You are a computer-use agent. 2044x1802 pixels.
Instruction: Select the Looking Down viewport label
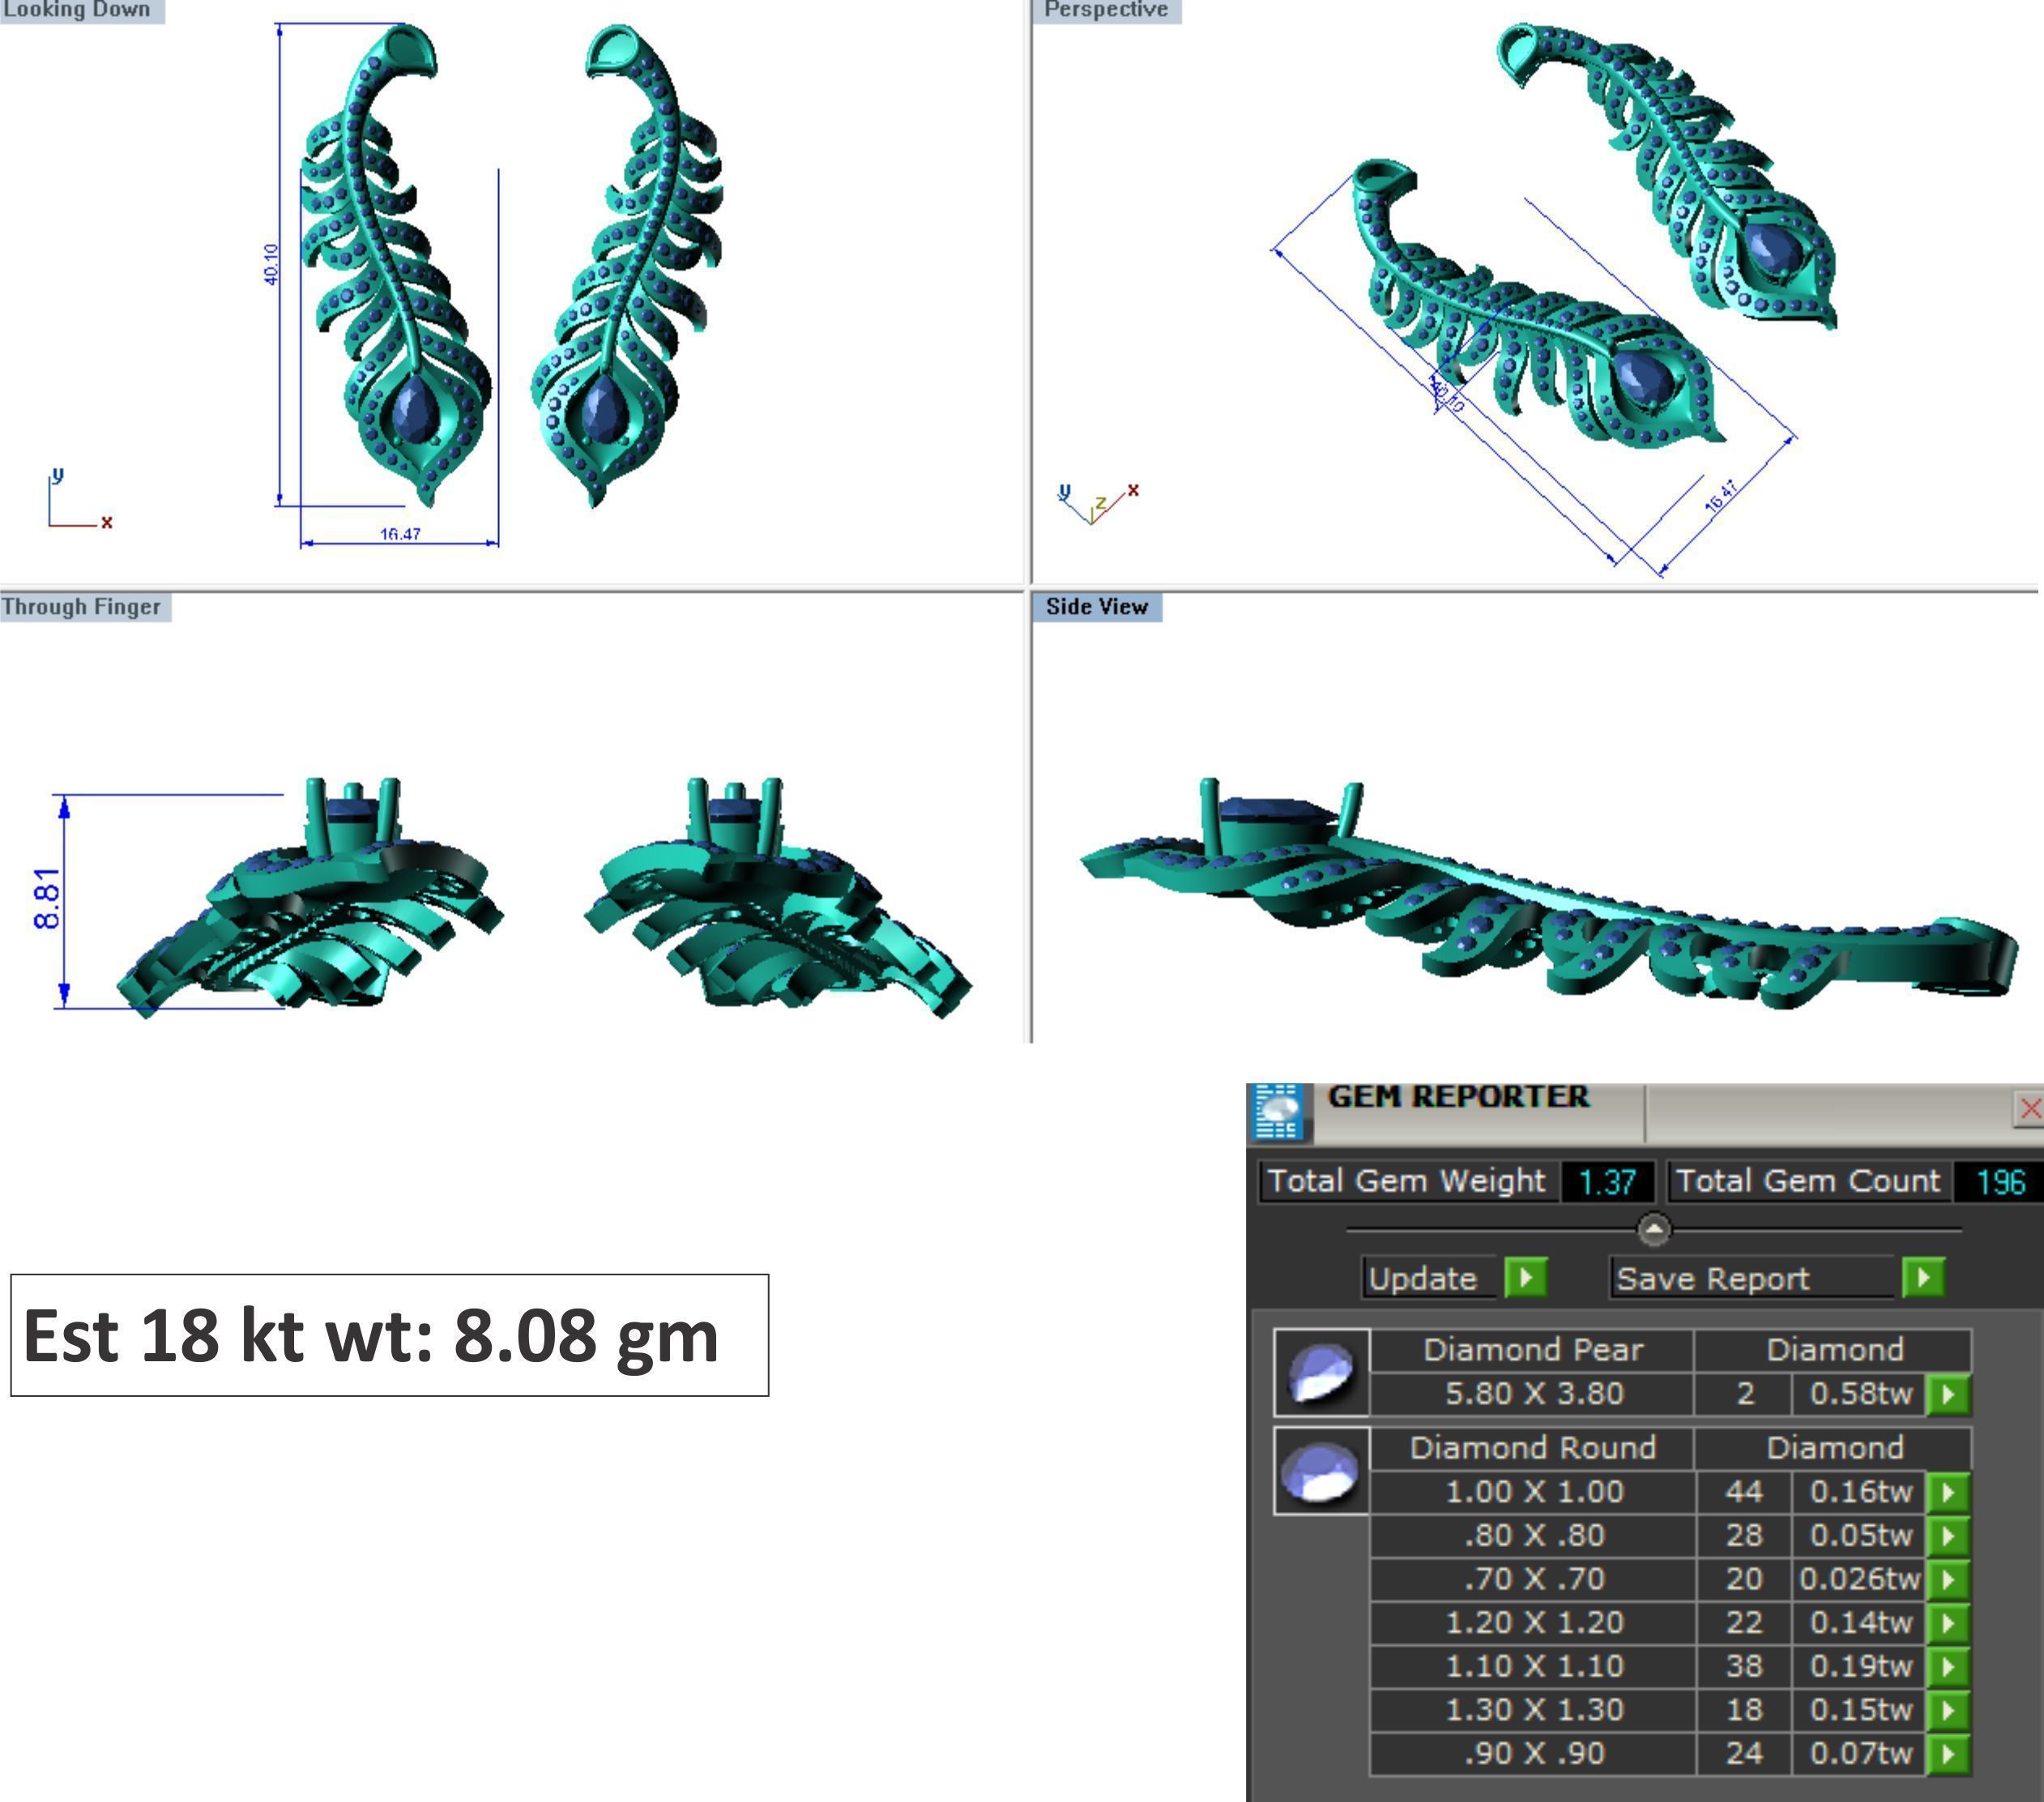pos(80,10)
